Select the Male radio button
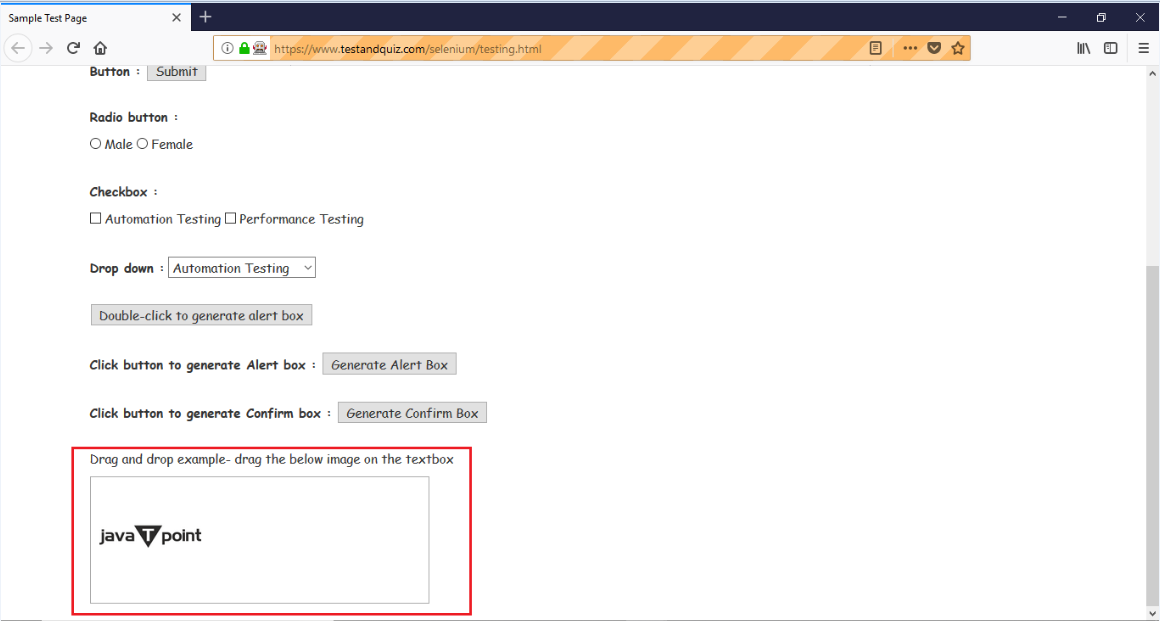The width and height of the screenshot is (1160, 621). (x=95, y=143)
